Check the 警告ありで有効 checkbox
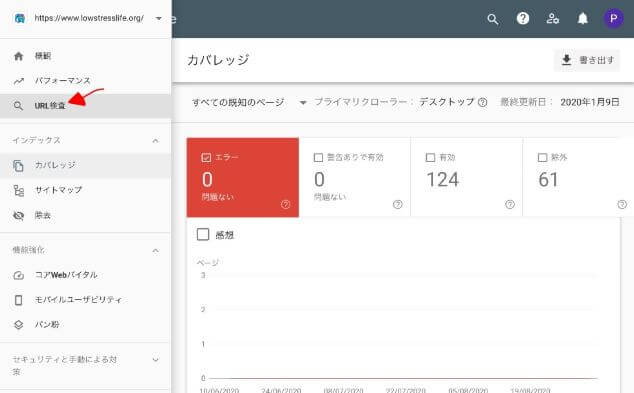This screenshot has width=634, height=393. pos(318,157)
